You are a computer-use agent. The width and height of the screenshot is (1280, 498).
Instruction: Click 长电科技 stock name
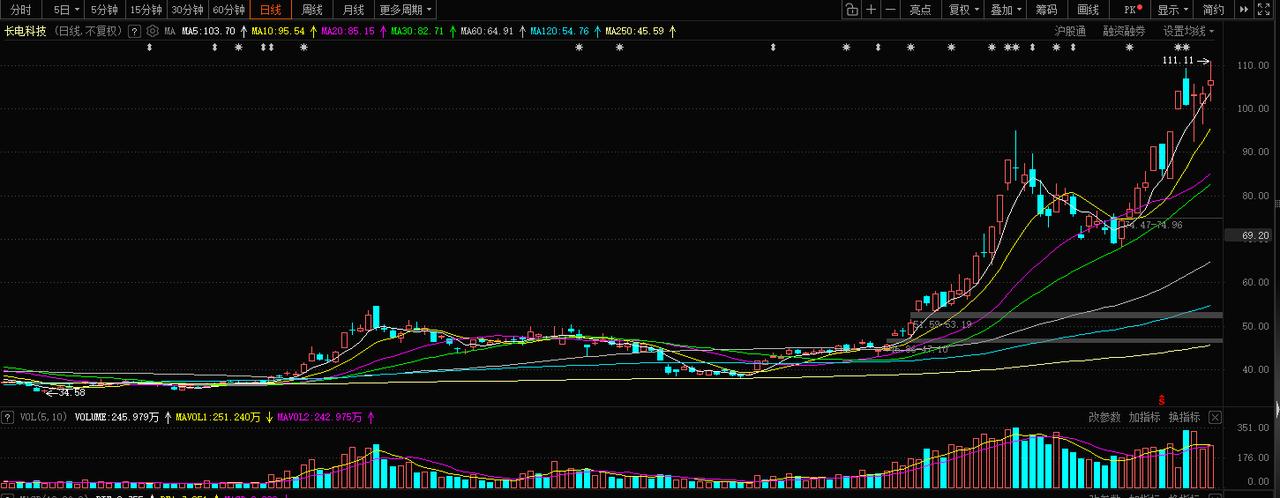tap(26, 31)
